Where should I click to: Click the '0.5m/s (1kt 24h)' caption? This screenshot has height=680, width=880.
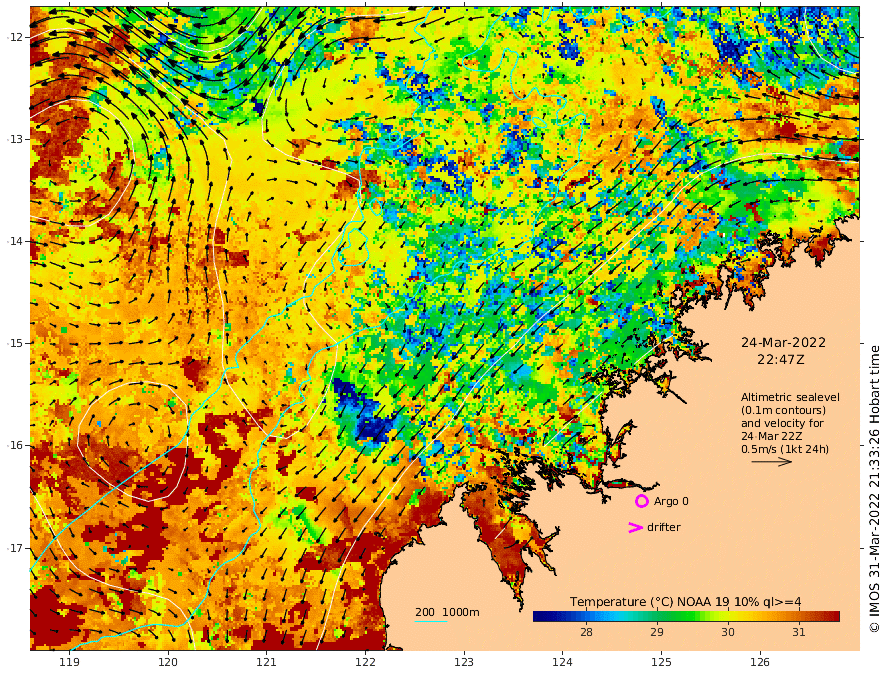coord(785,449)
